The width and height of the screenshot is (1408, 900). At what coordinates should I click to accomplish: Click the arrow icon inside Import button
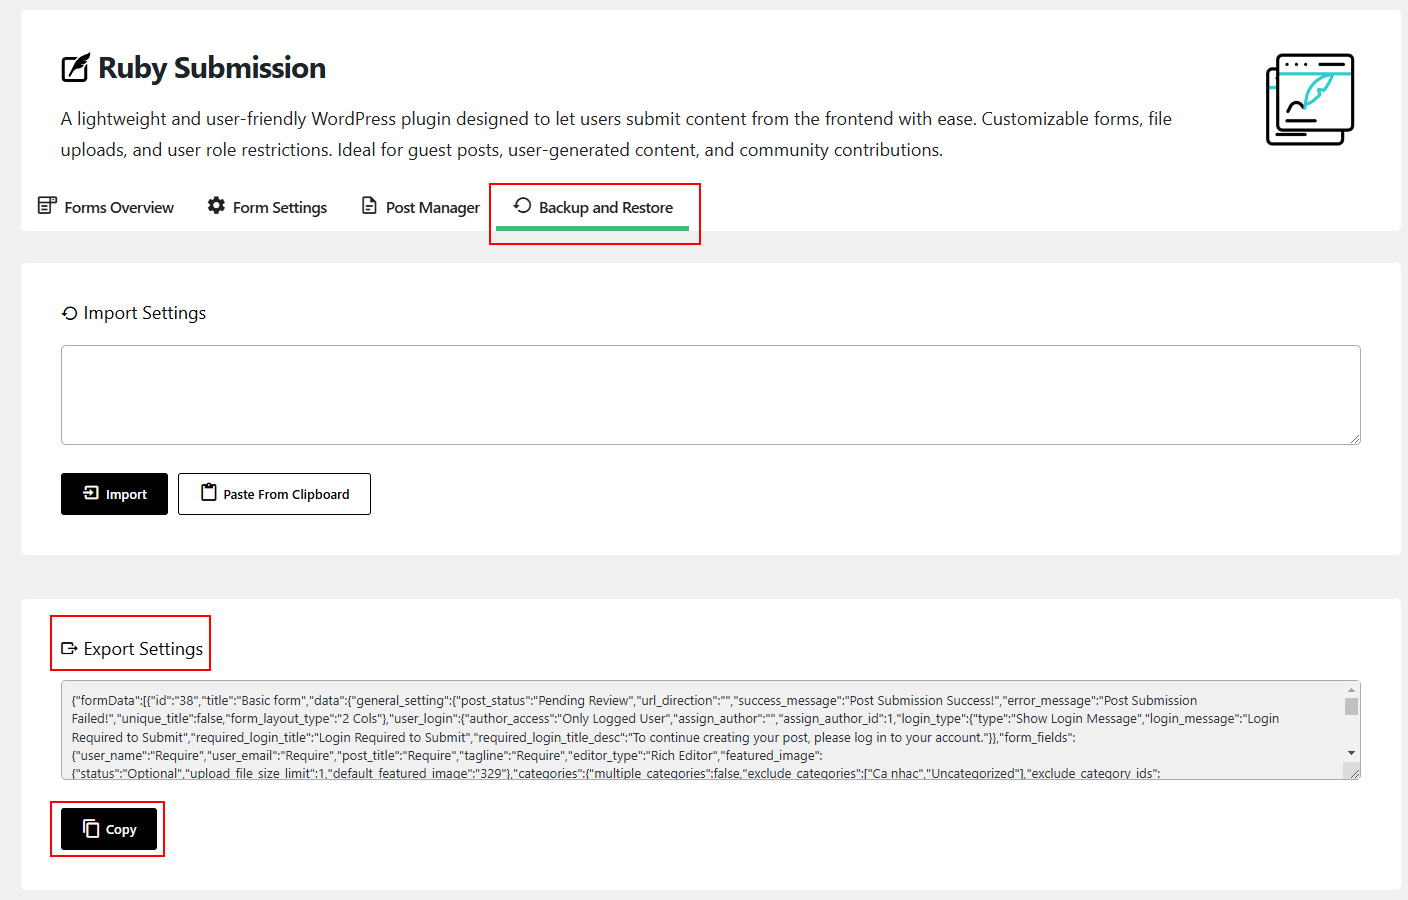pos(91,493)
